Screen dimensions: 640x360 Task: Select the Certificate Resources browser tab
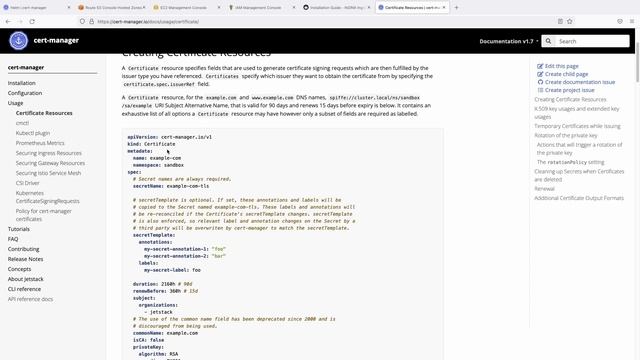[x=411, y=7]
